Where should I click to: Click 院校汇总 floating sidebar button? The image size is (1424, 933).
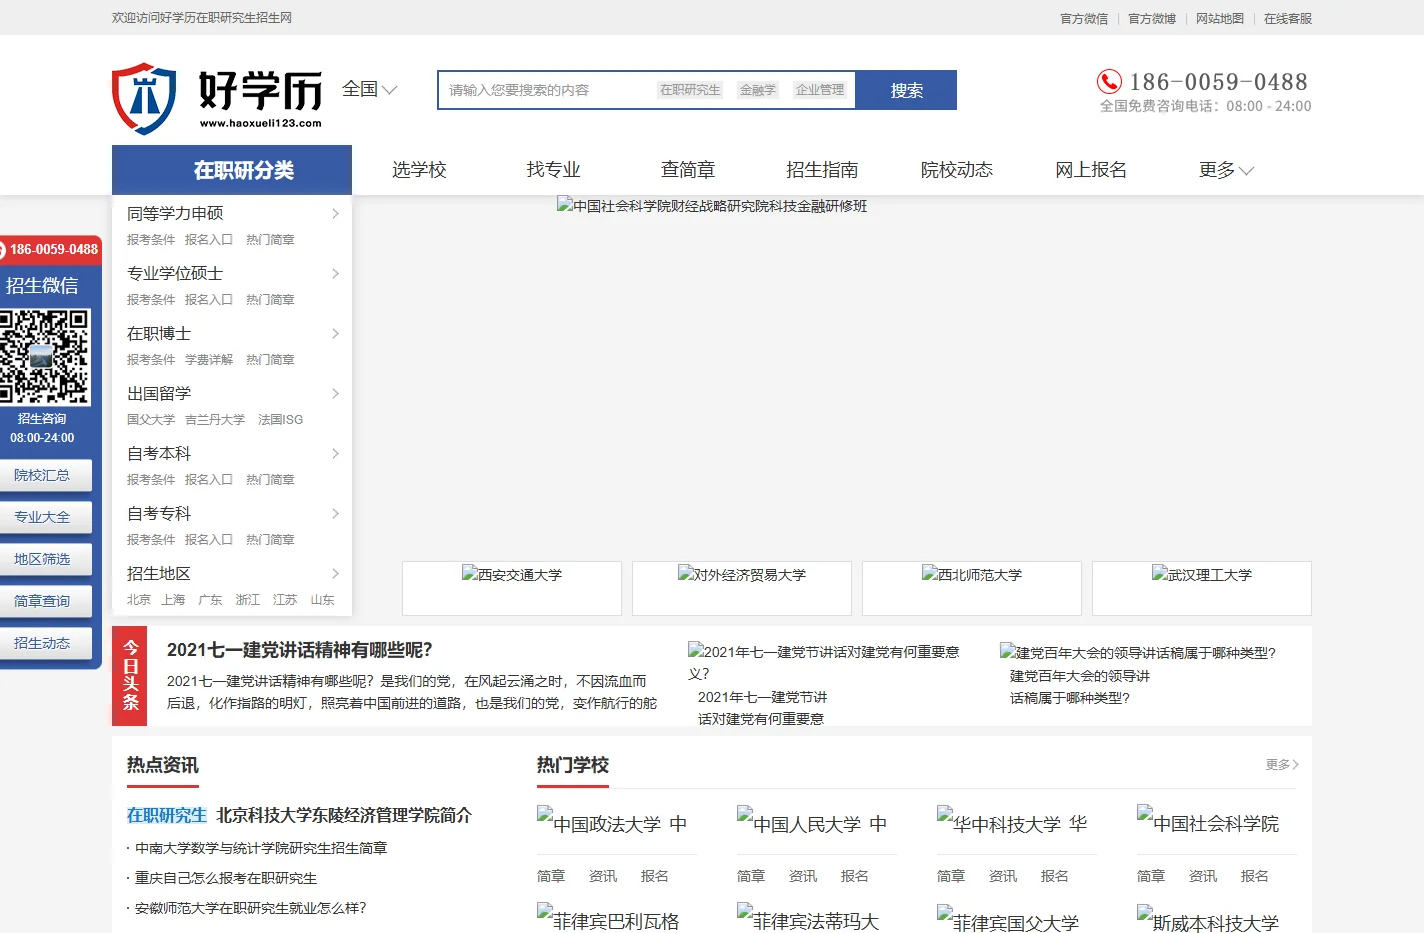[45, 475]
